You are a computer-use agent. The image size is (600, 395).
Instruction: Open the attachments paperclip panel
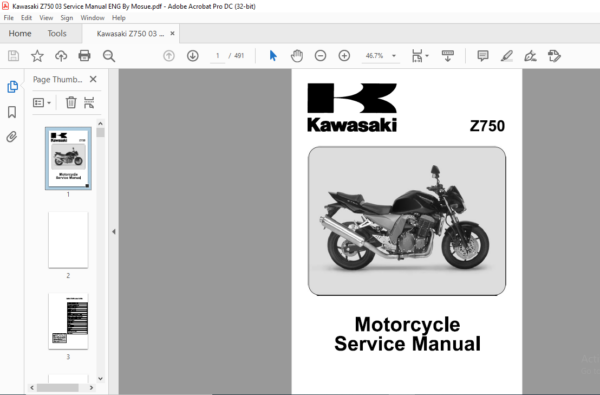tap(12, 137)
